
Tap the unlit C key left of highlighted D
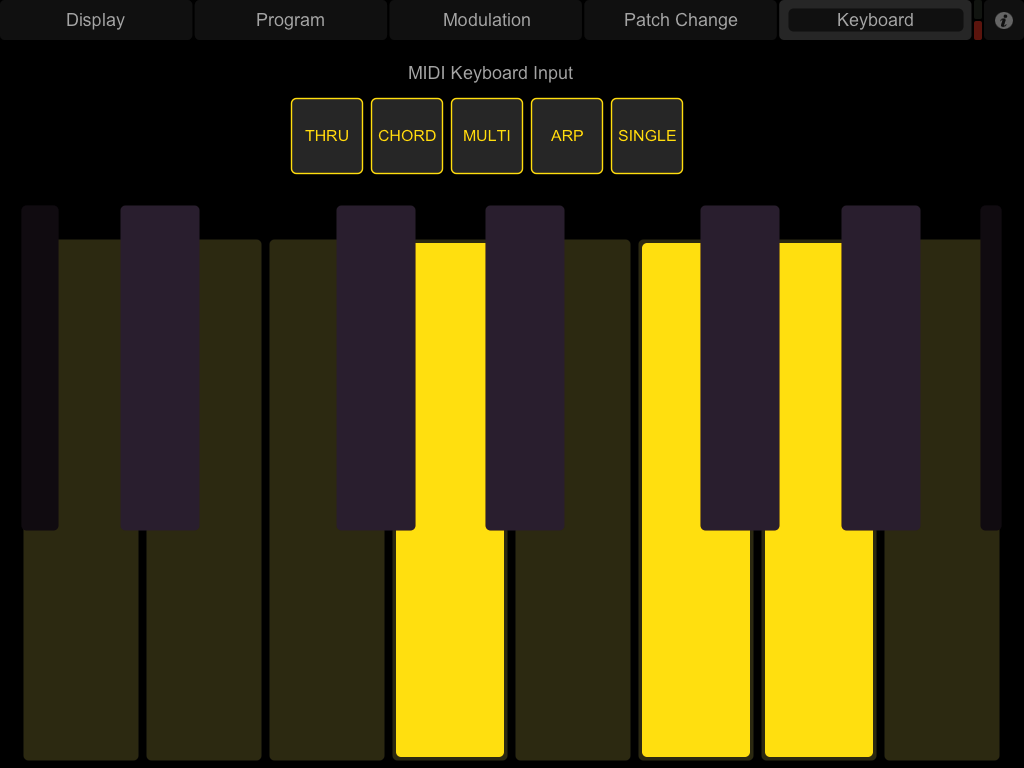(327, 650)
